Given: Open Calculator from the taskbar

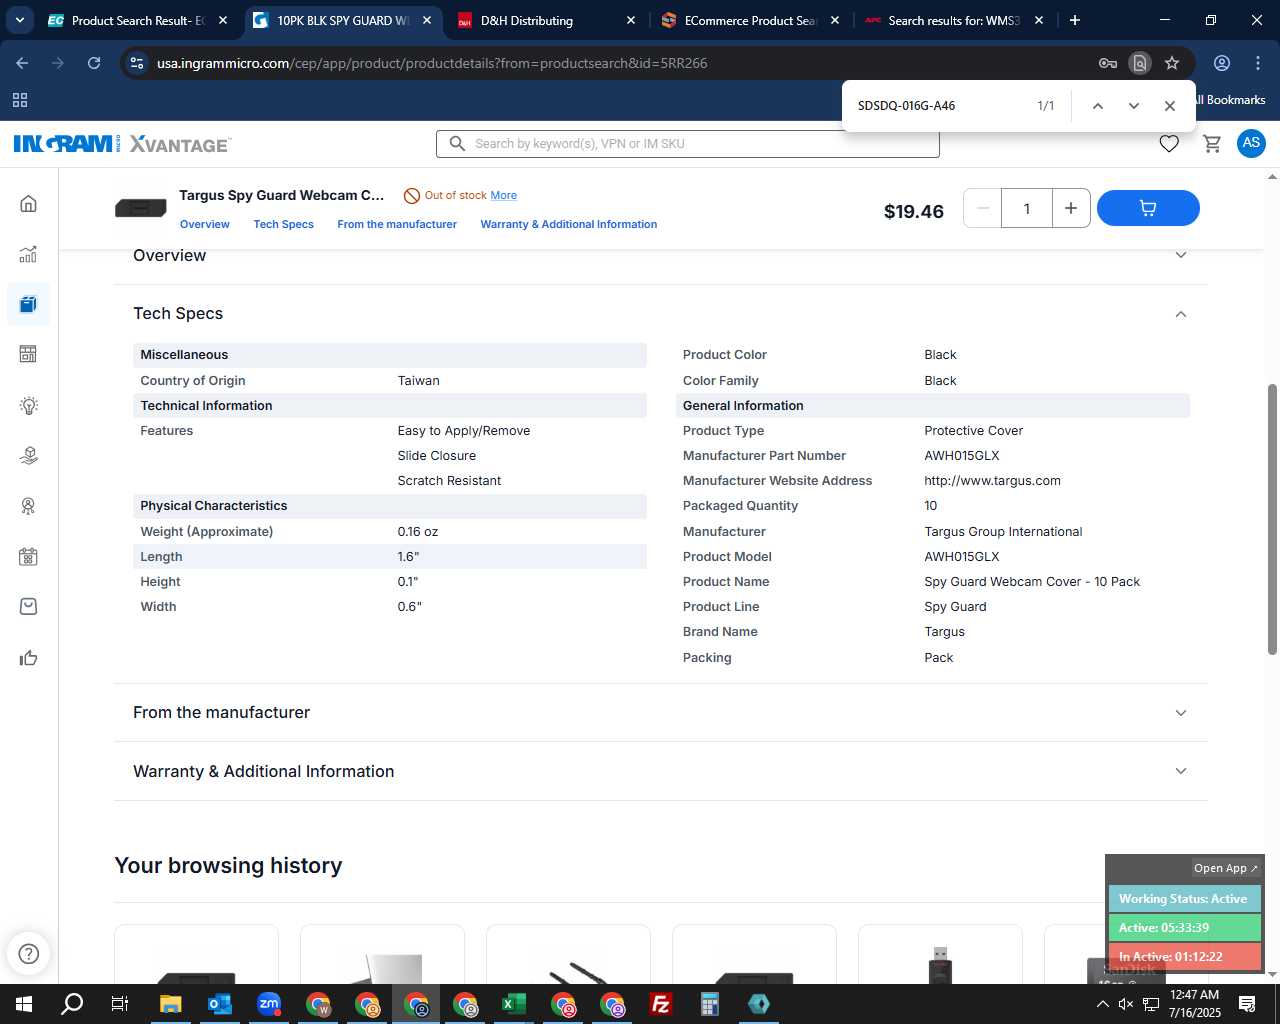Looking at the screenshot, I should [x=709, y=1004].
